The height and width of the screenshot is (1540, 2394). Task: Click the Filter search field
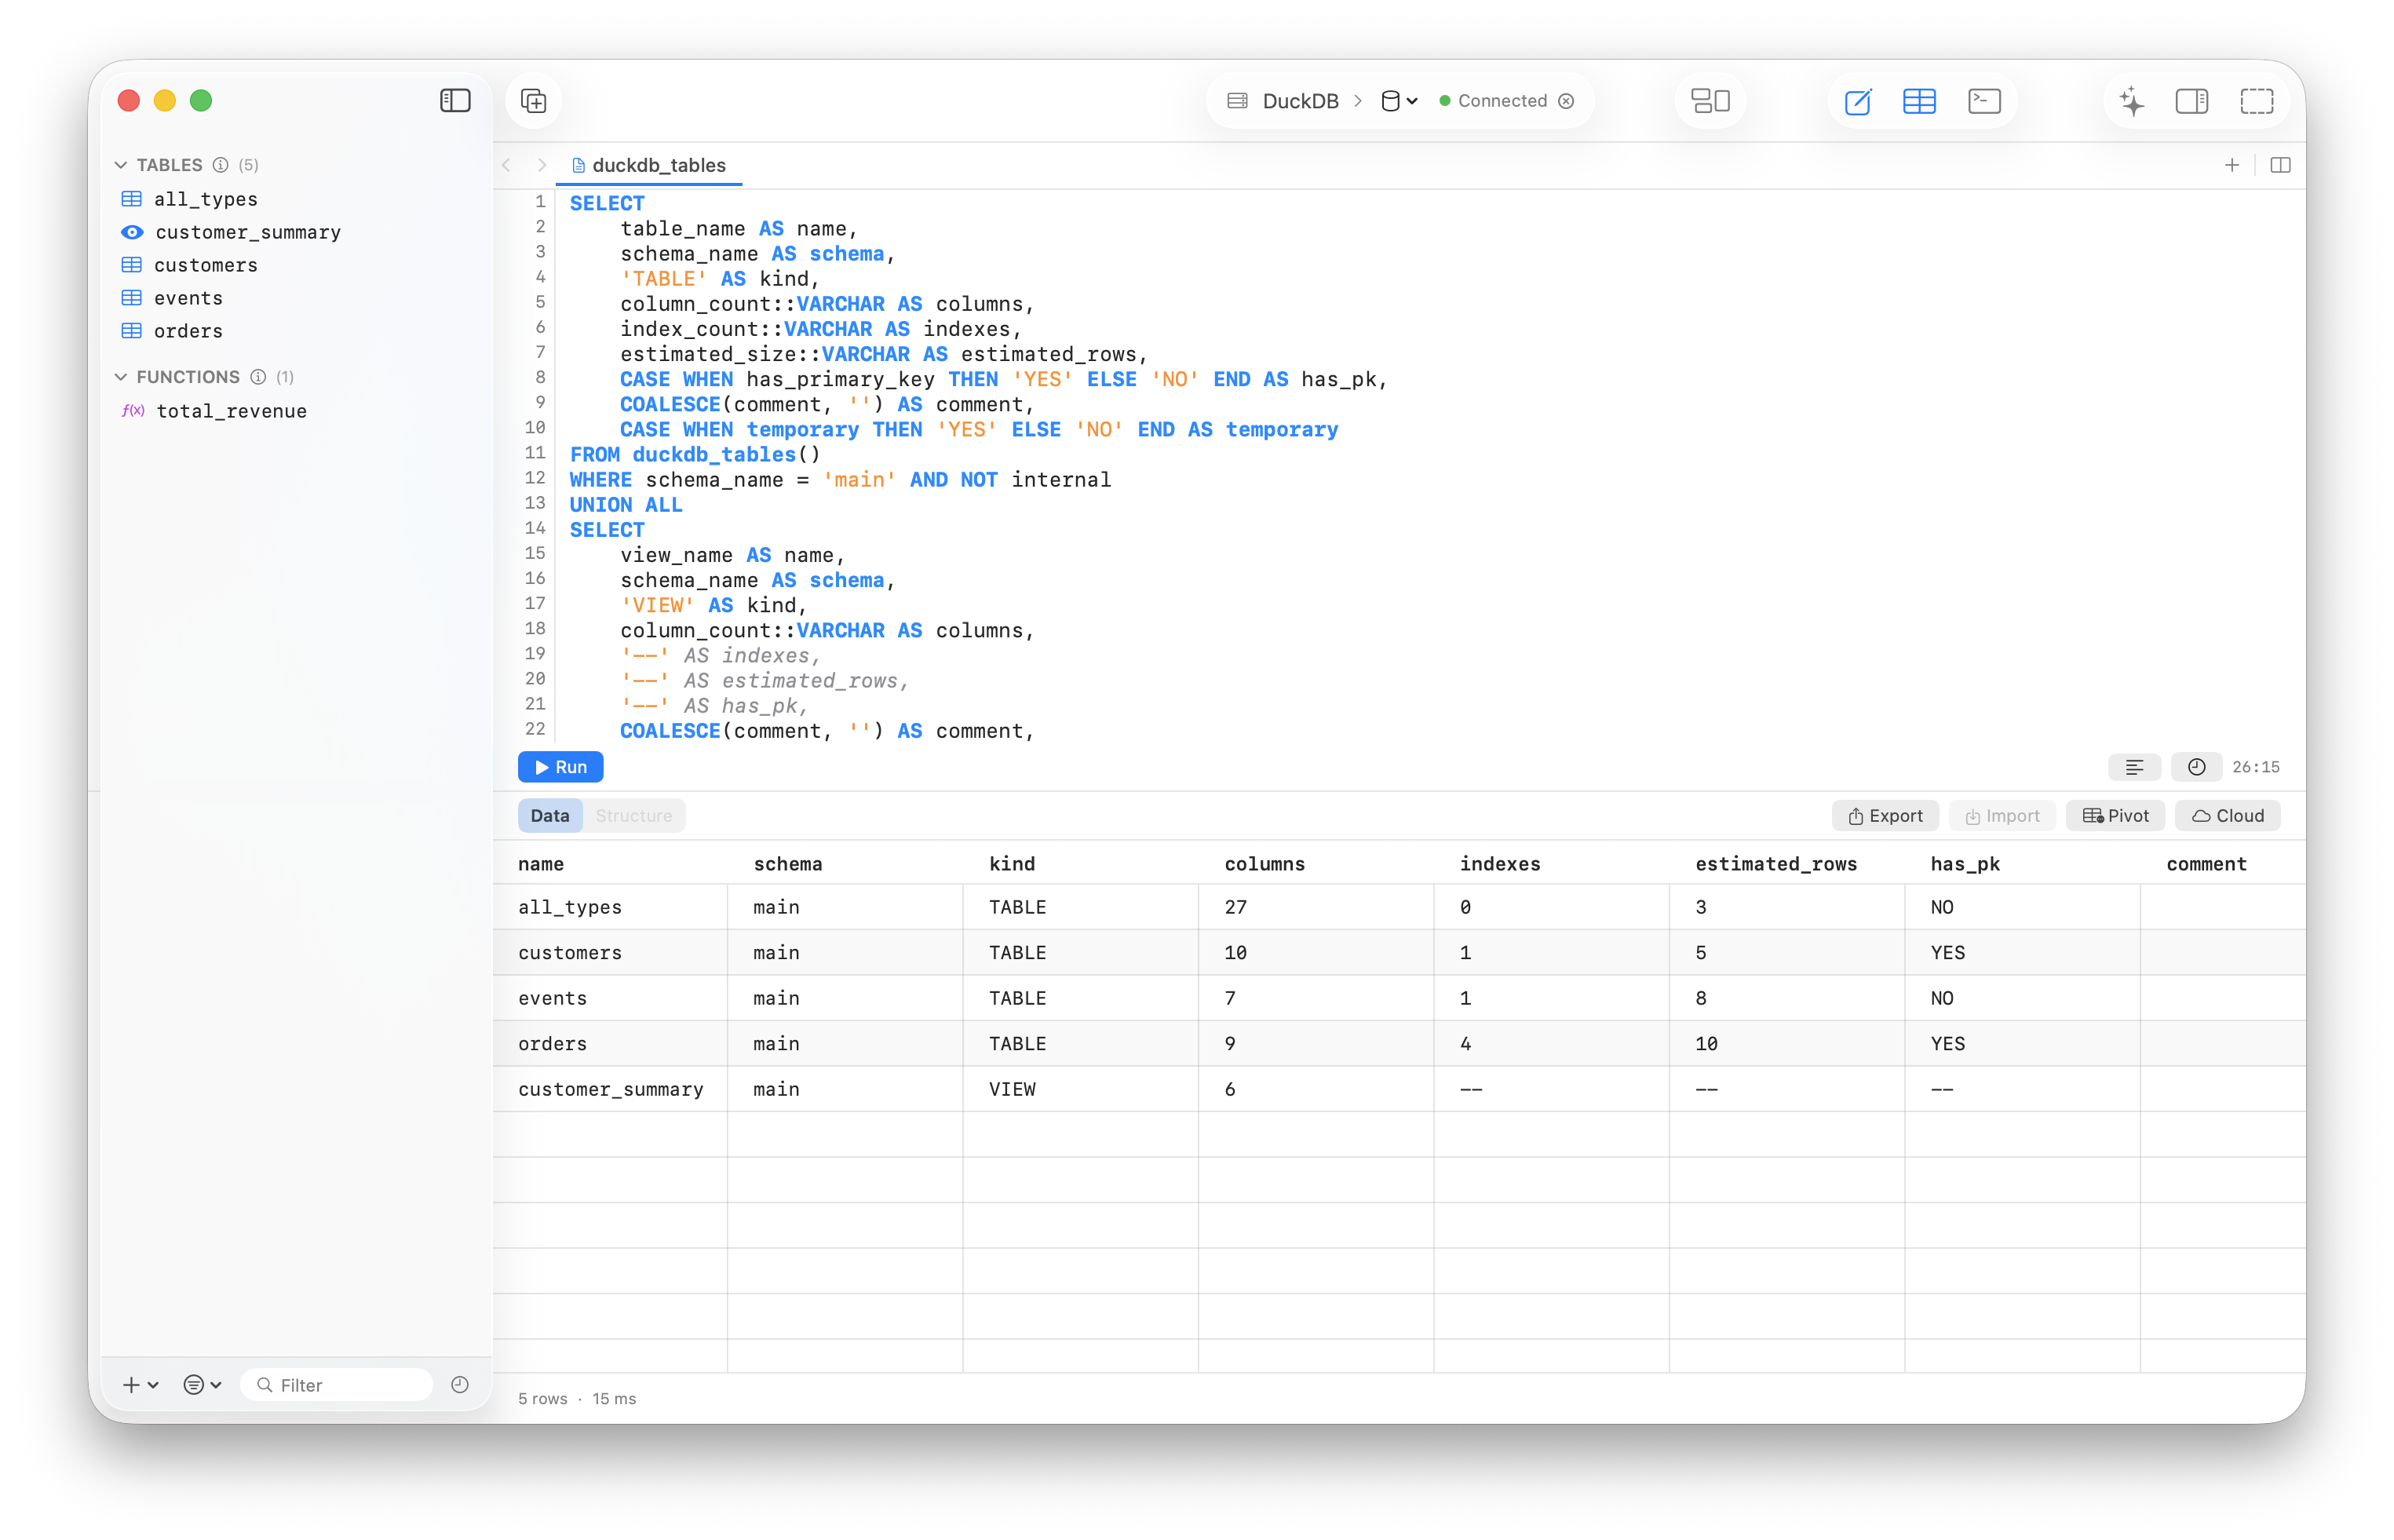[x=337, y=1384]
